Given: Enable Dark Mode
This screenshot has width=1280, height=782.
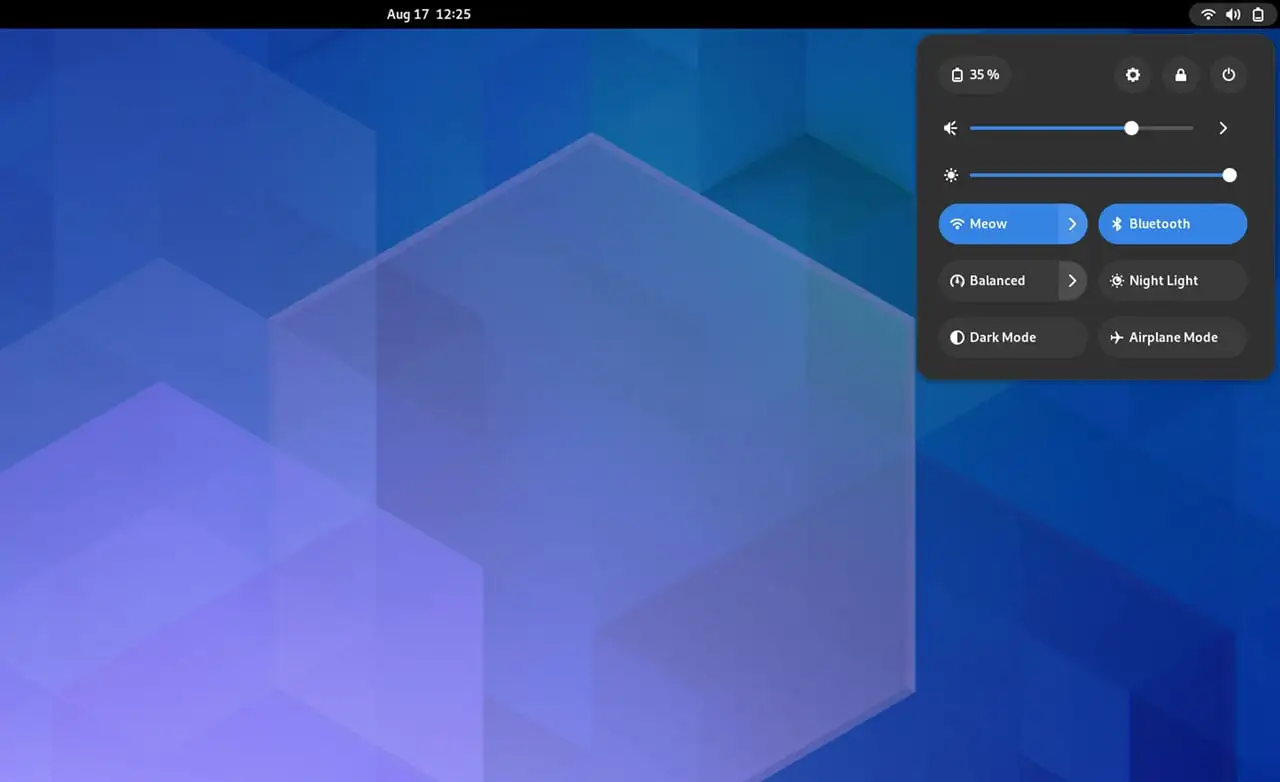Looking at the screenshot, I should click(1013, 338).
